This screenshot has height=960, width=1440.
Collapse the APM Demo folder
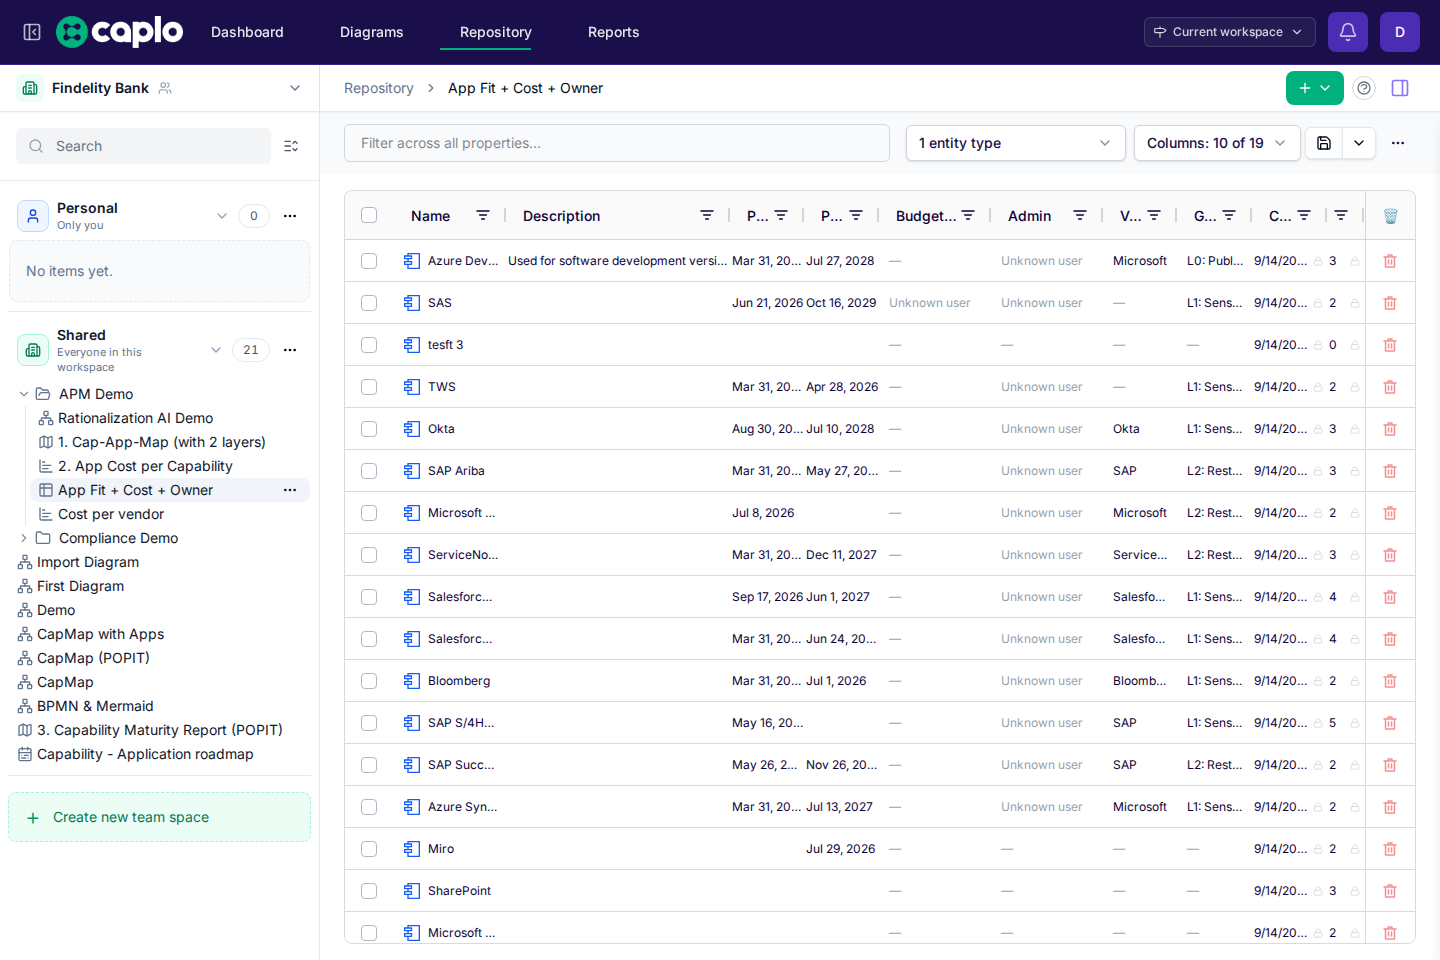pyautogui.click(x=24, y=394)
